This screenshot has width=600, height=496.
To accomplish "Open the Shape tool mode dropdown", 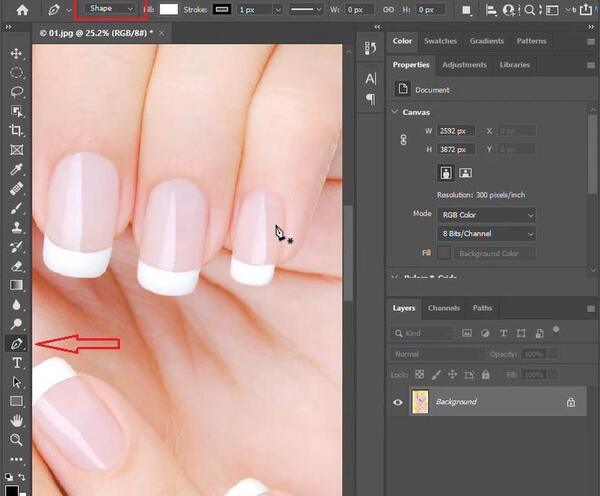I will 110,9.
